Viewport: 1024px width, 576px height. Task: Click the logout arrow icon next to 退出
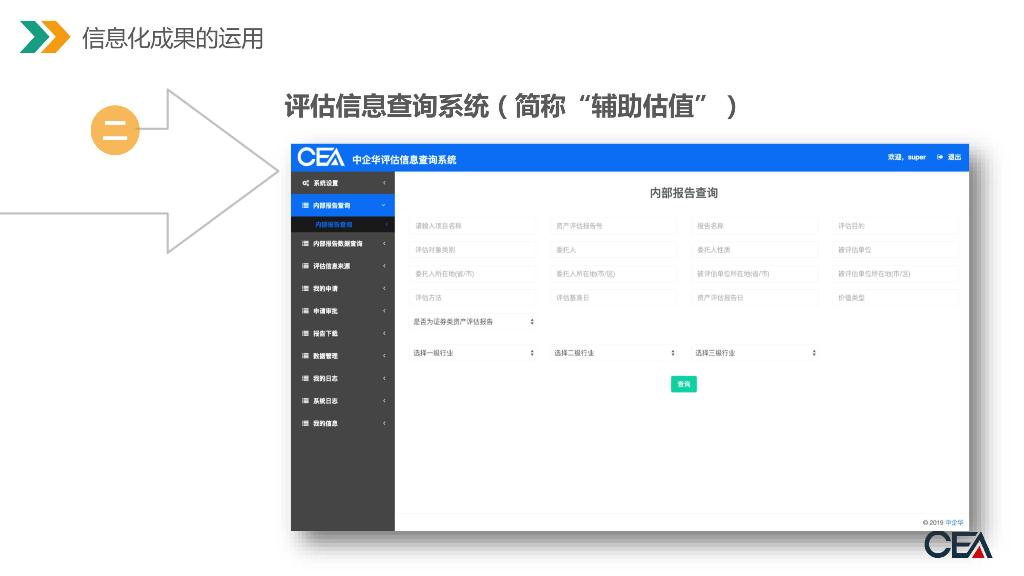(x=940, y=157)
